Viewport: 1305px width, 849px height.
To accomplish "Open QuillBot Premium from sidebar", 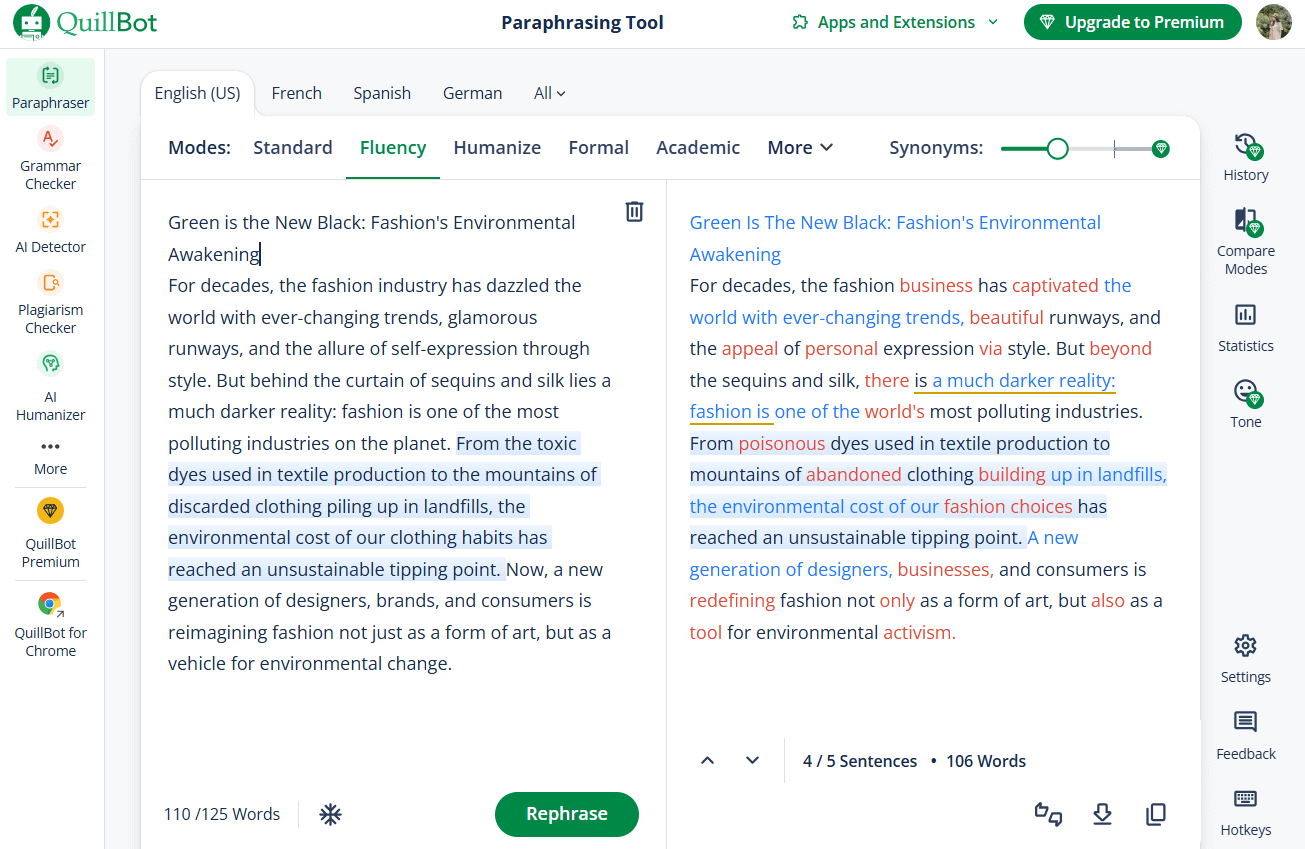I will click(x=50, y=533).
